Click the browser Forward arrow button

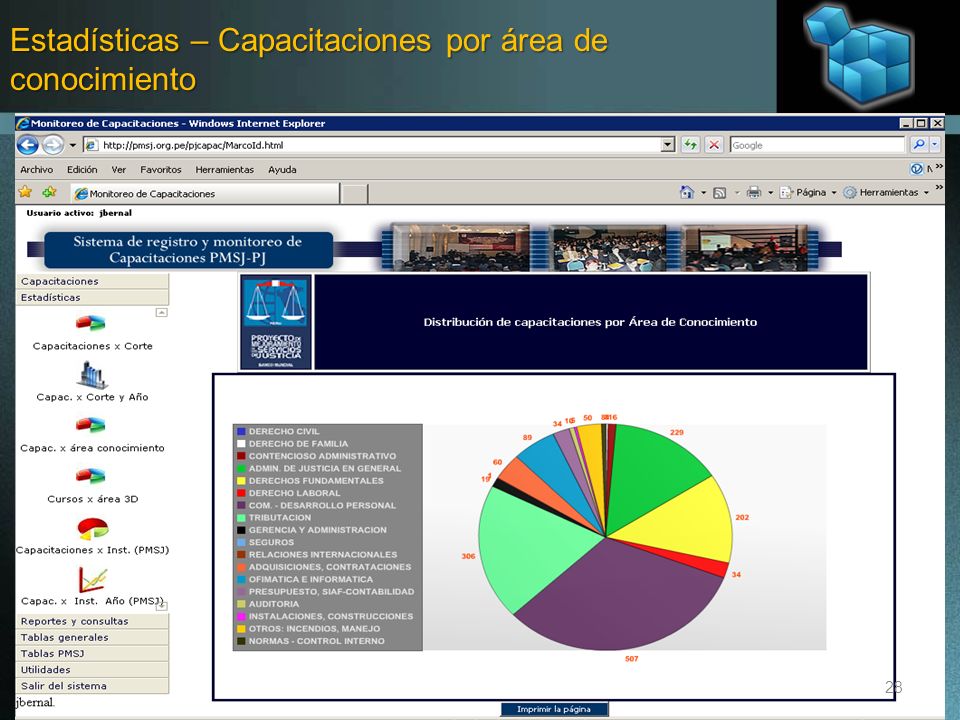click(x=53, y=145)
